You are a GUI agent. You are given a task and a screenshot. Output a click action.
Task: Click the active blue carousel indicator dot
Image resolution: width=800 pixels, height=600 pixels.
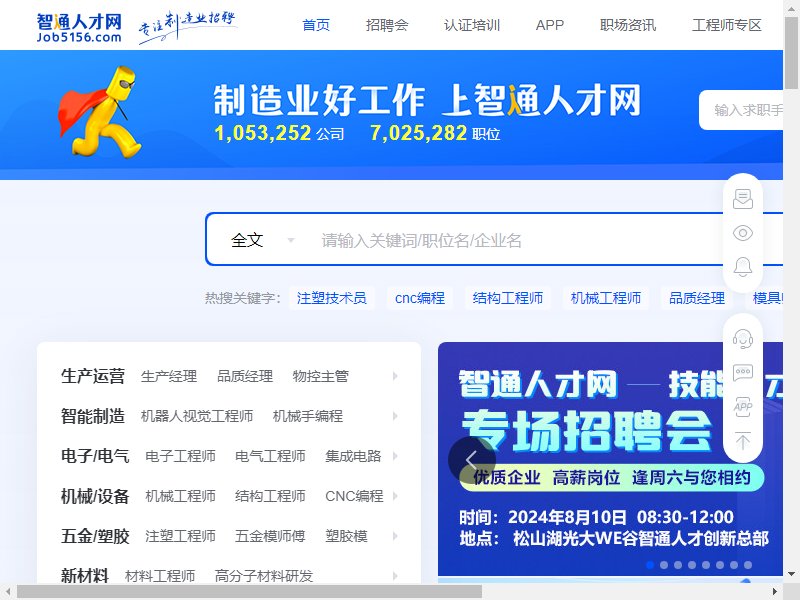click(x=650, y=565)
